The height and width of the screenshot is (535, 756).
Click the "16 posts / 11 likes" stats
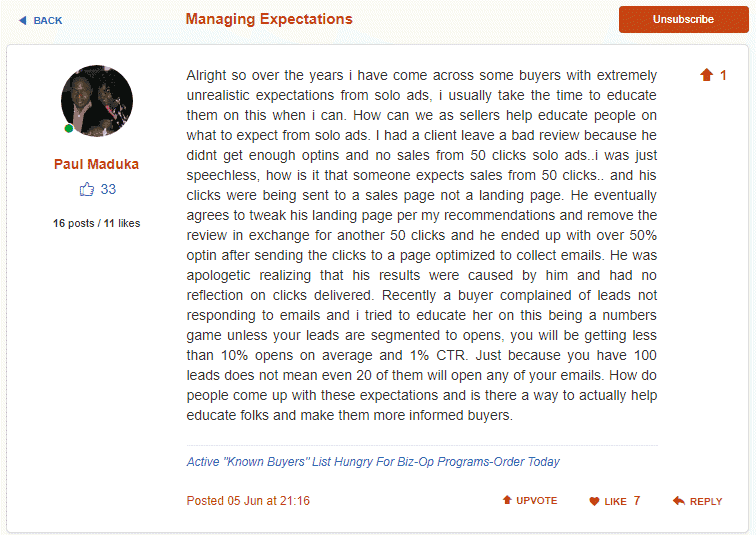click(96, 223)
